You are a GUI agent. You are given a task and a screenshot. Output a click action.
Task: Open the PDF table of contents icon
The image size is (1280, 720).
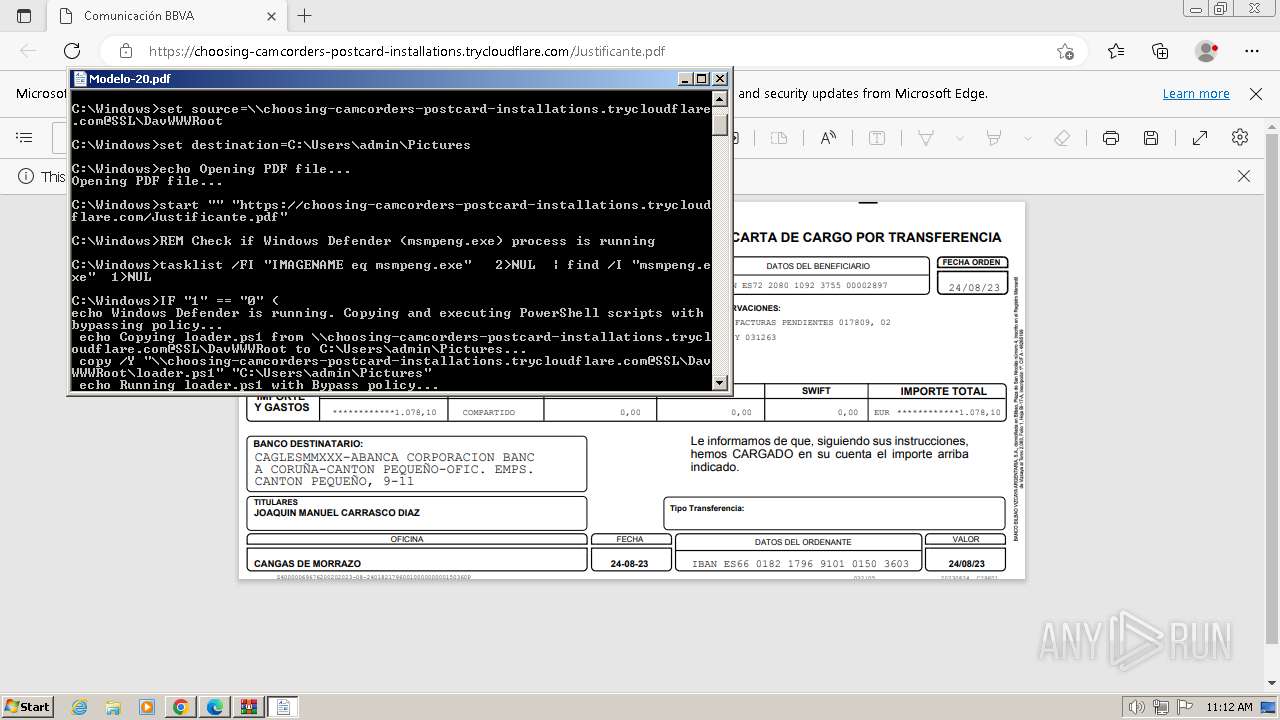tap(25, 138)
